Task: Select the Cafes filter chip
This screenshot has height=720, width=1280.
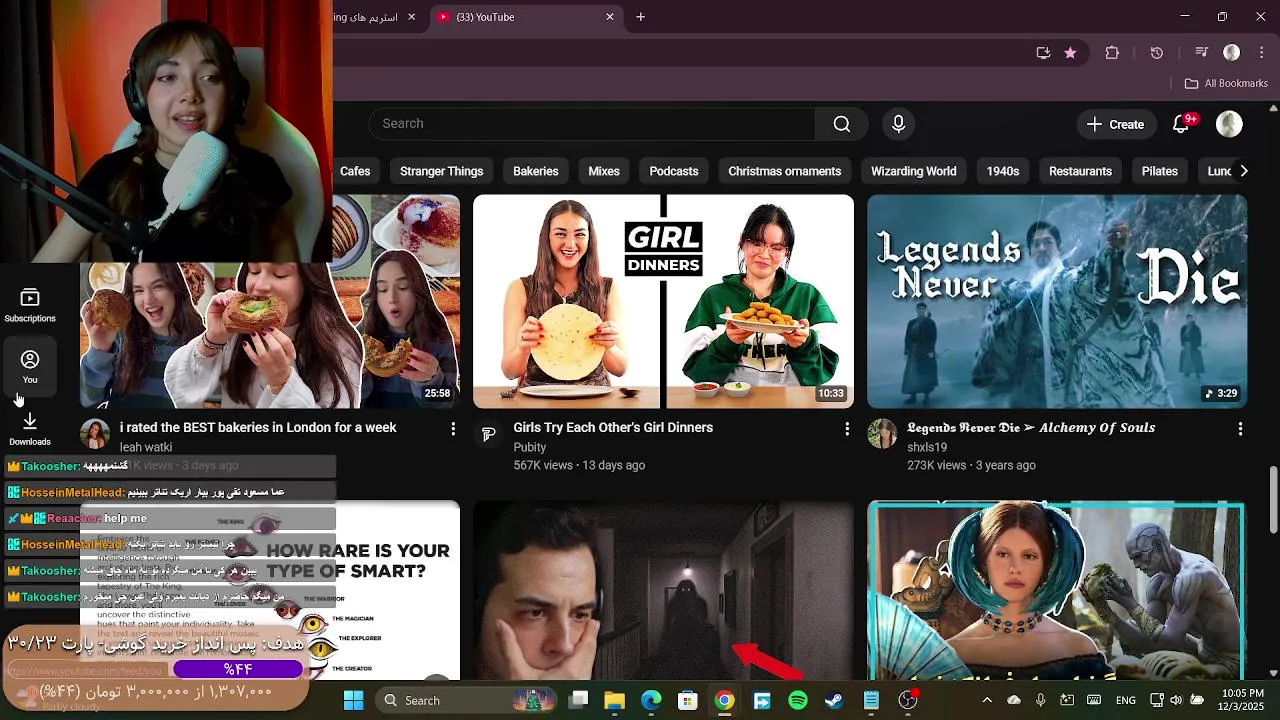Action: pos(355,171)
